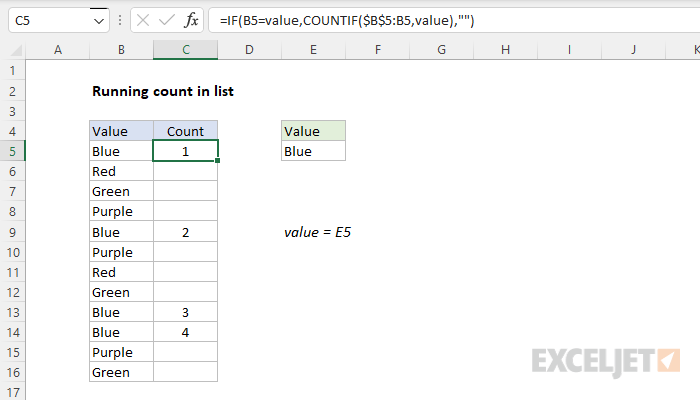Select row 1 header
This screenshot has width=700, height=400.
12,71
